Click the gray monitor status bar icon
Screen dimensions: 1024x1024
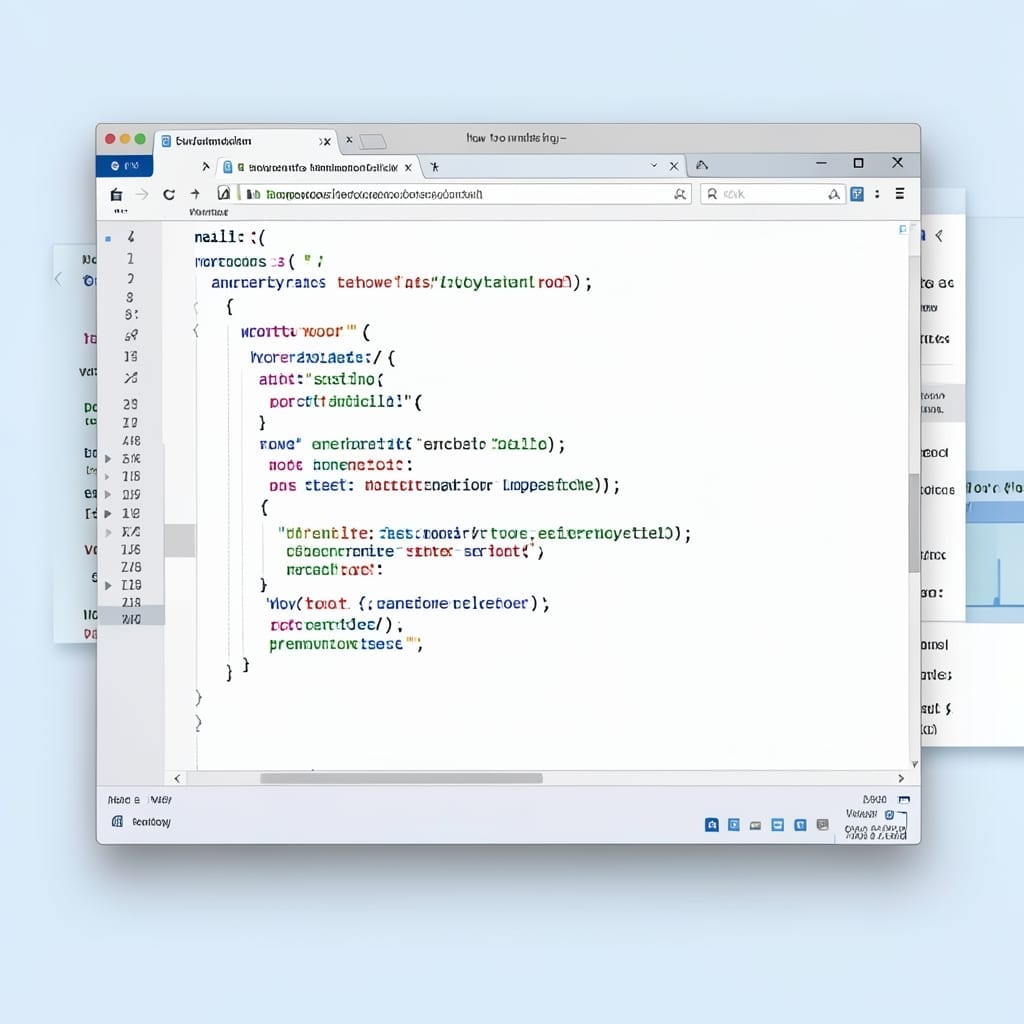pyautogui.click(x=823, y=825)
